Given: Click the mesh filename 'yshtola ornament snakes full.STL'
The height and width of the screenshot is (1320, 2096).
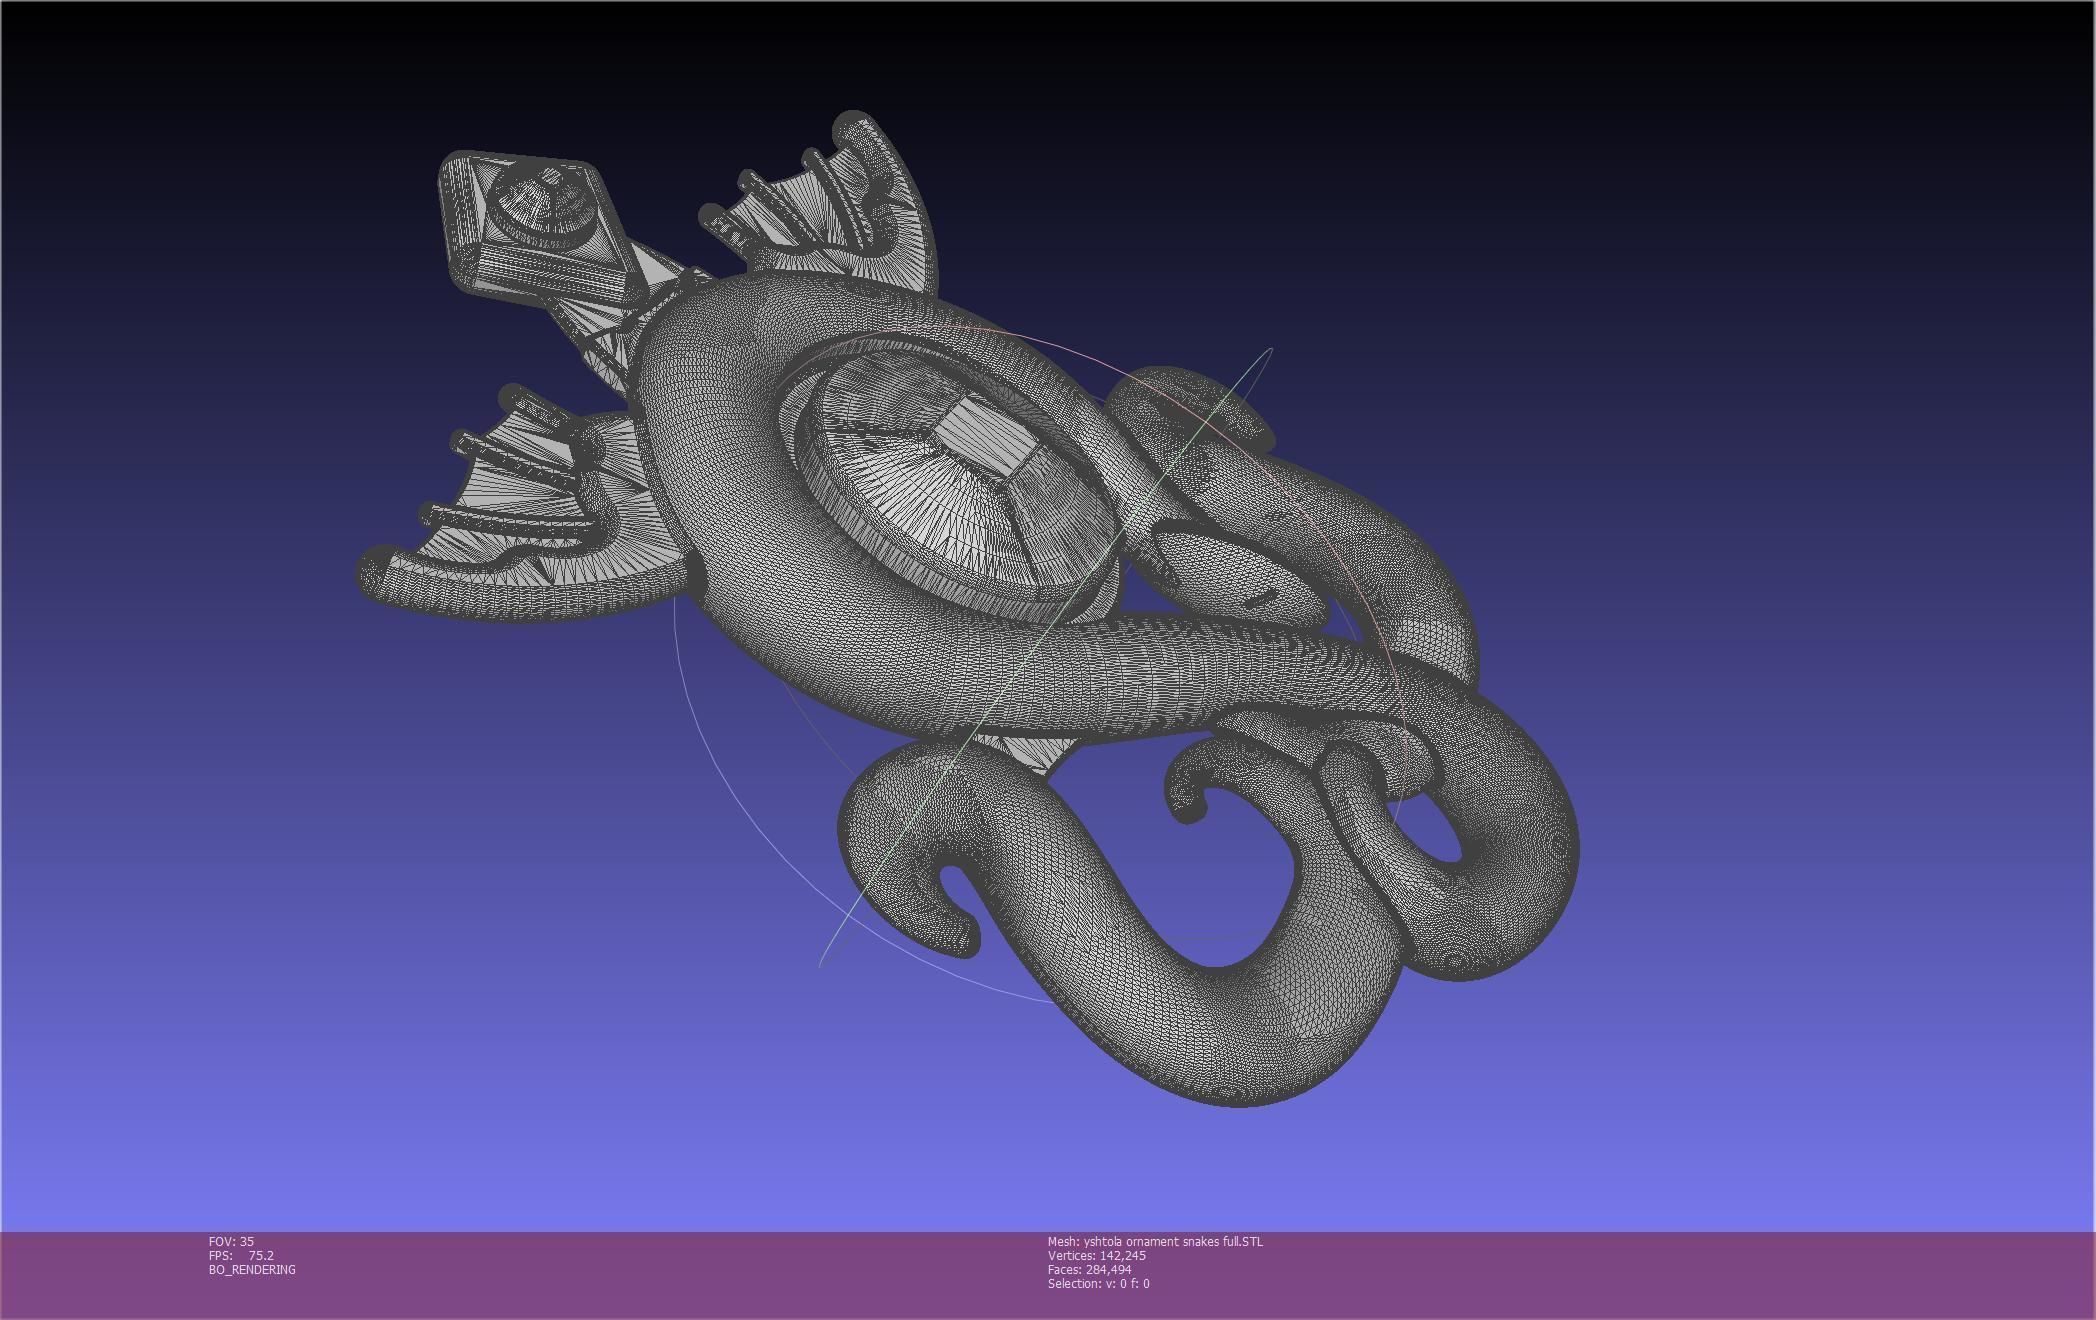Looking at the screenshot, I should pyautogui.click(x=1173, y=1241).
